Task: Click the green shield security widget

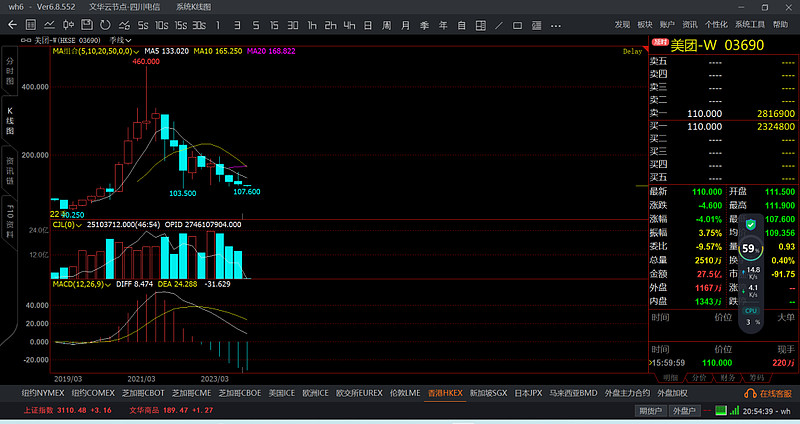Action: pyautogui.click(x=751, y=225)
